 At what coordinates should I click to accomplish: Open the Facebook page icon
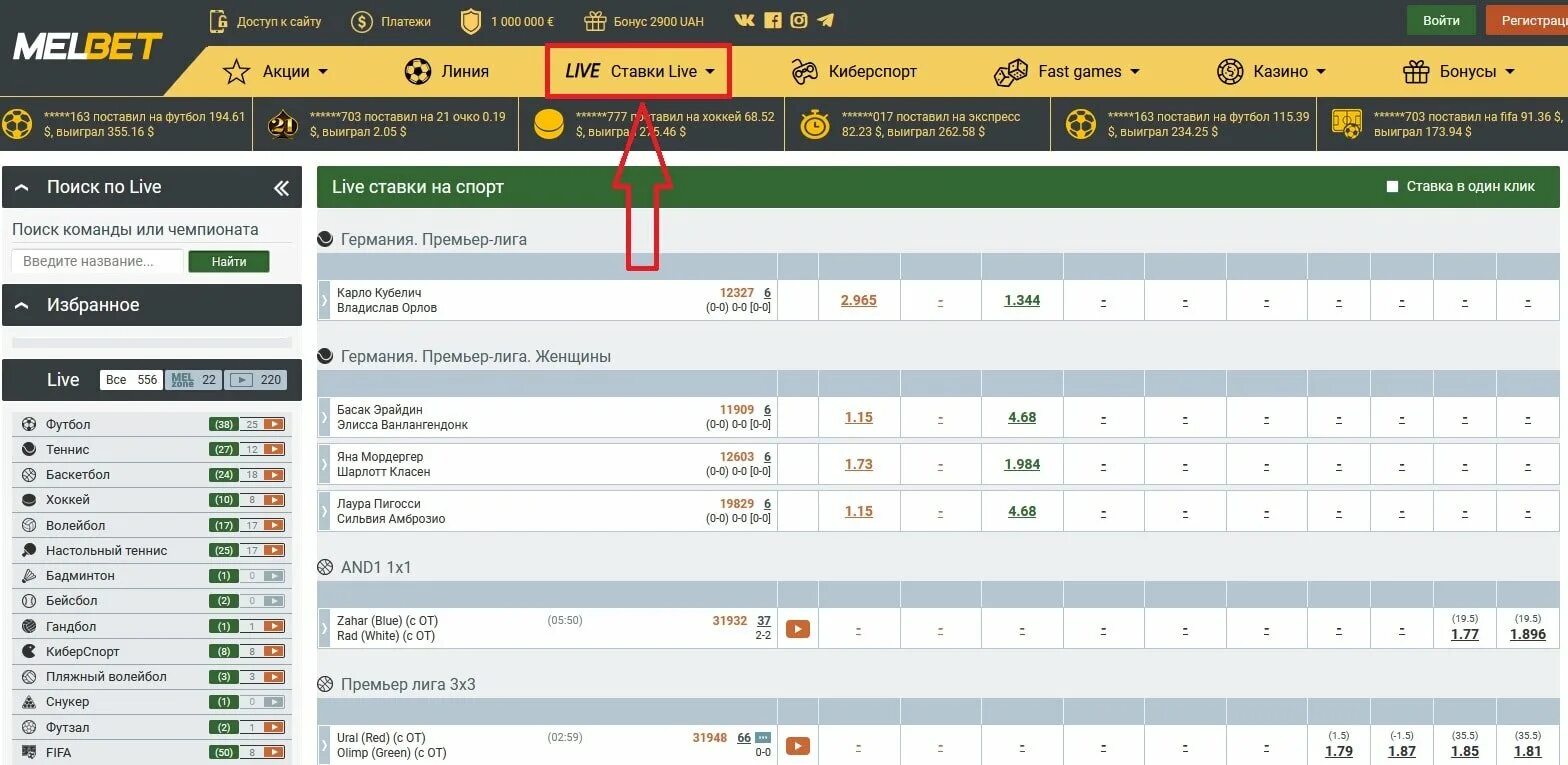point(772,20)
